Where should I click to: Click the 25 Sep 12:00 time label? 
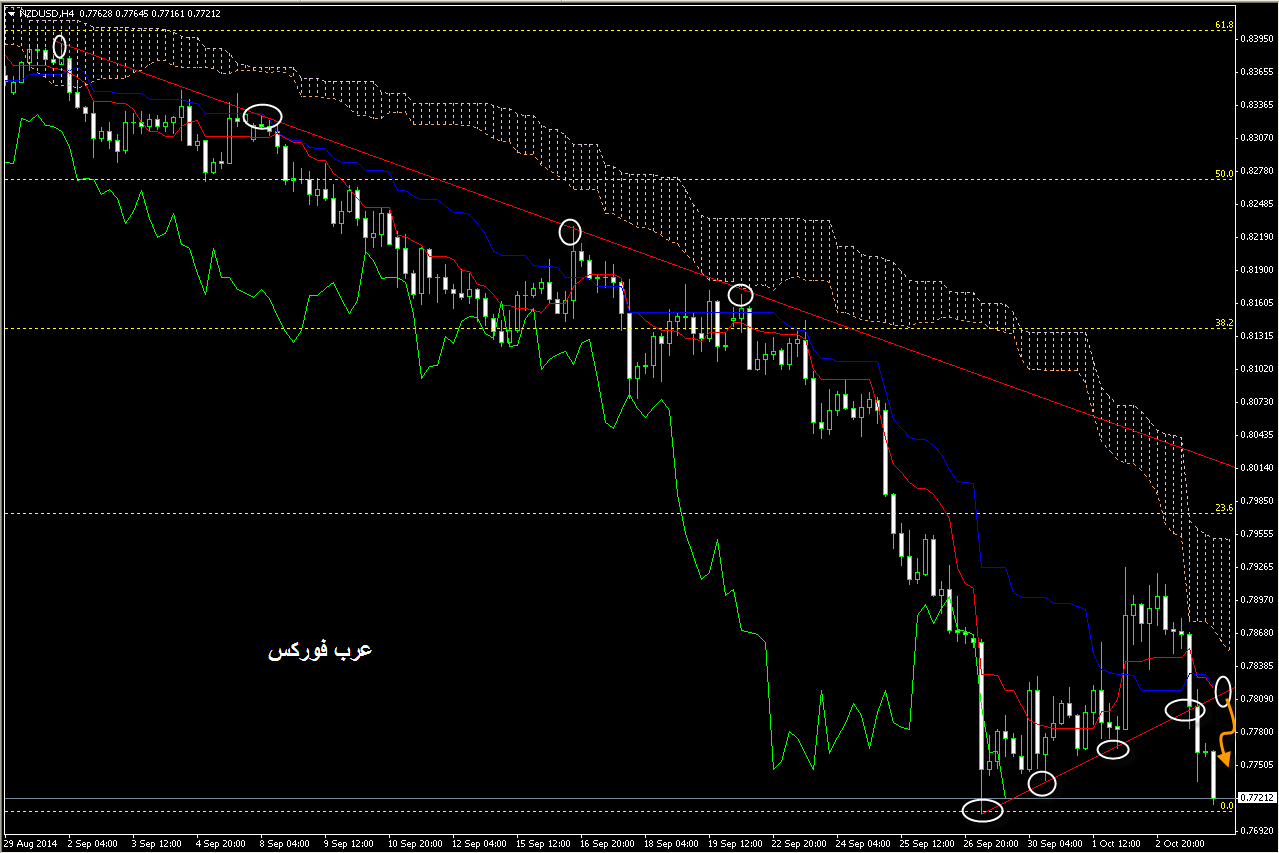pyautogui.click(x=926, y=844)
